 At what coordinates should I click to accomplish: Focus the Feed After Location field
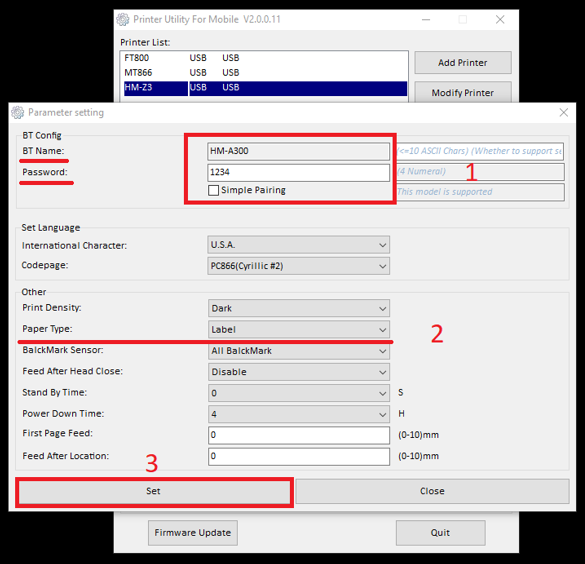tap(298, 457)
